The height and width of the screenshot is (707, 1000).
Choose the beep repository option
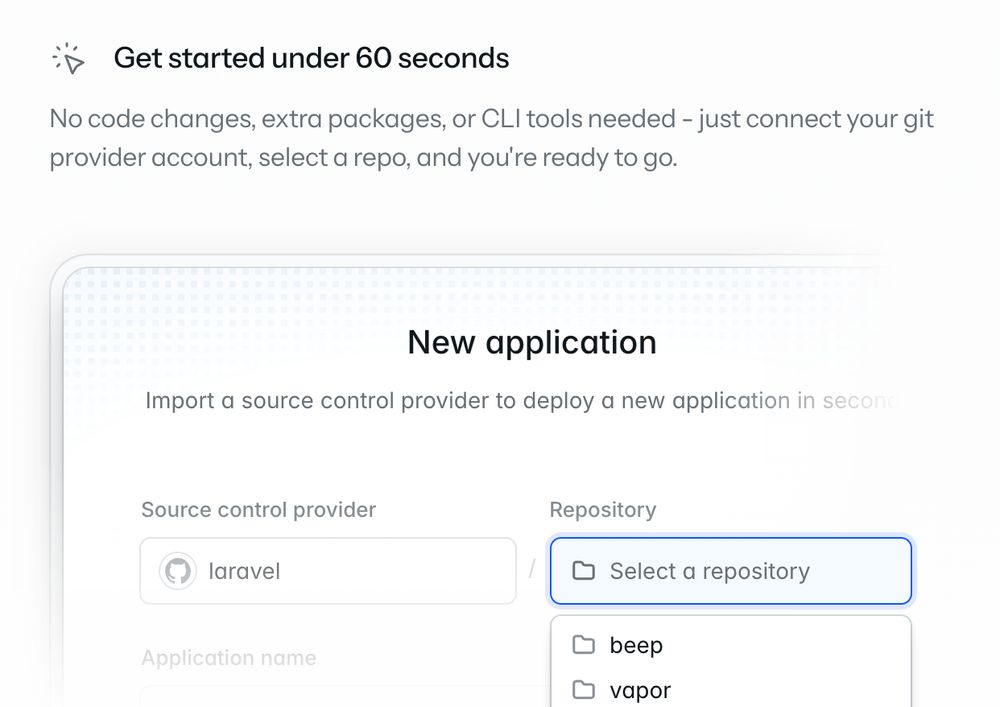731,645
